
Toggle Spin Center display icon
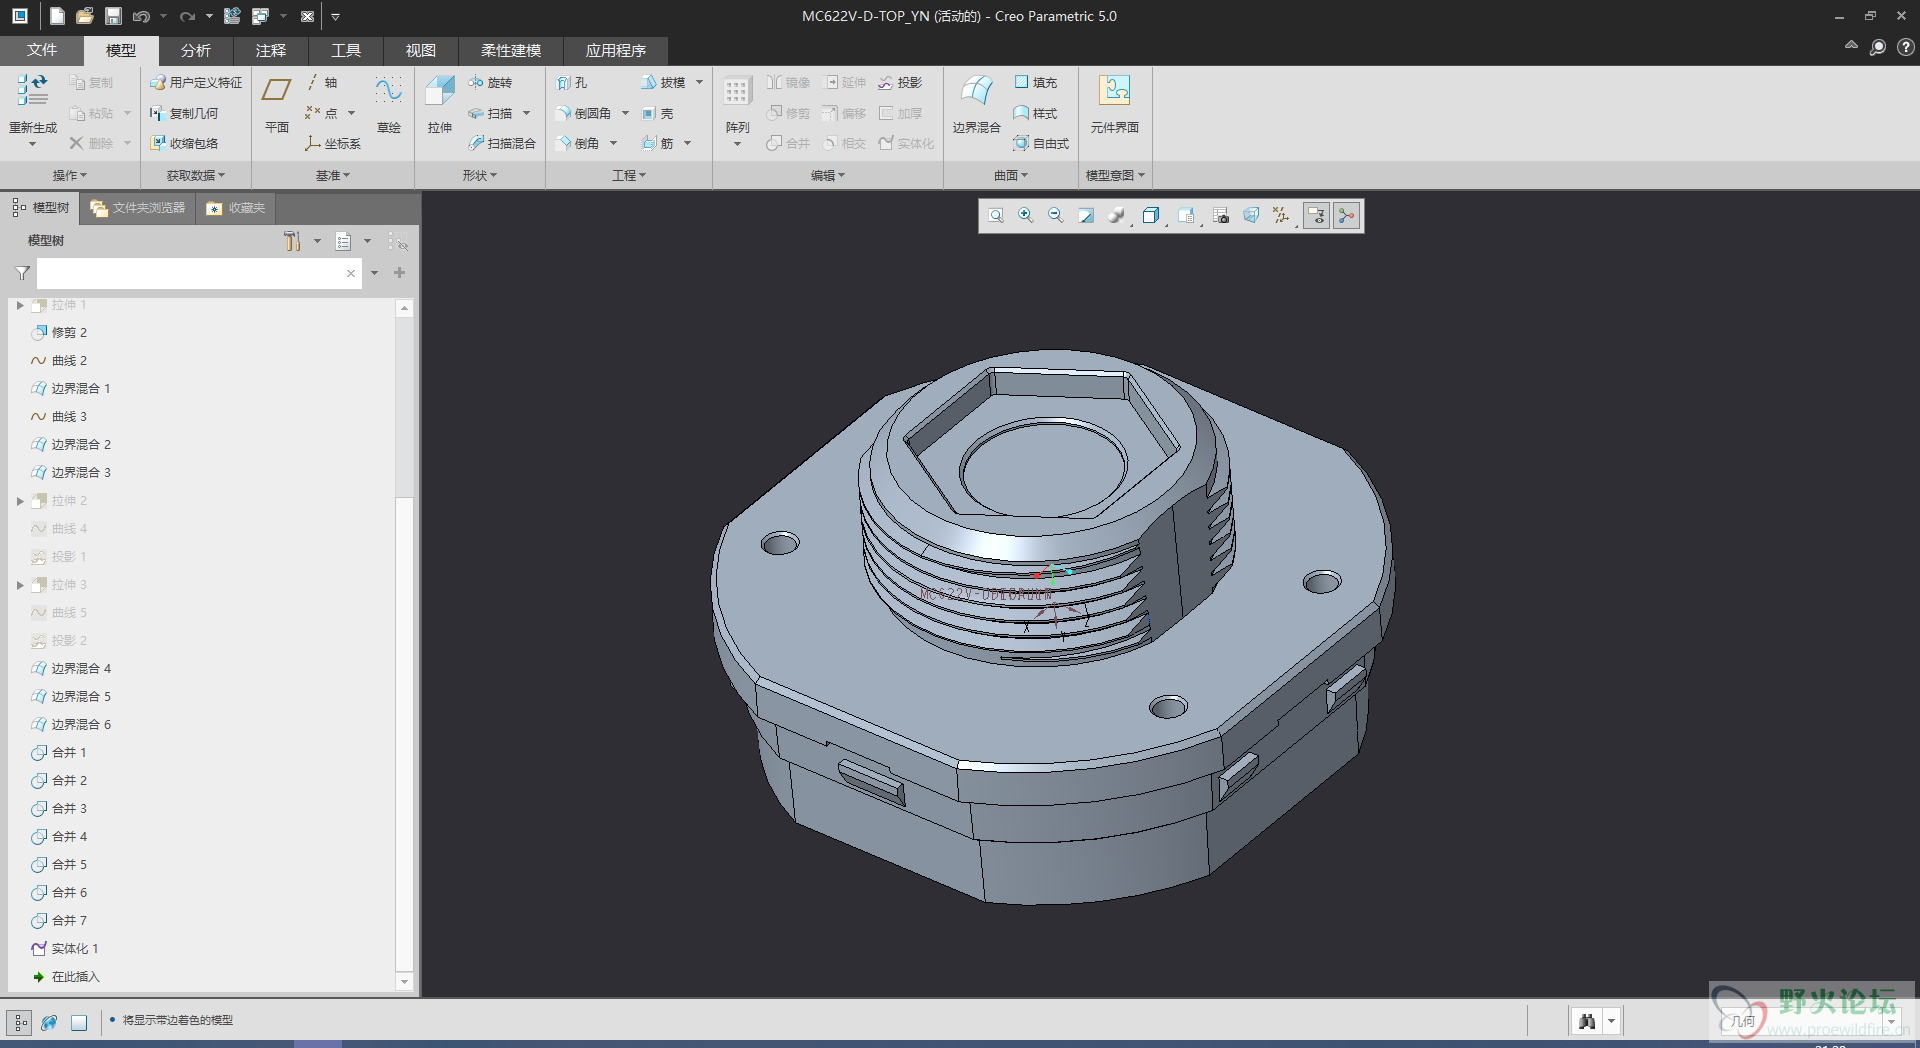[1347, 215]
